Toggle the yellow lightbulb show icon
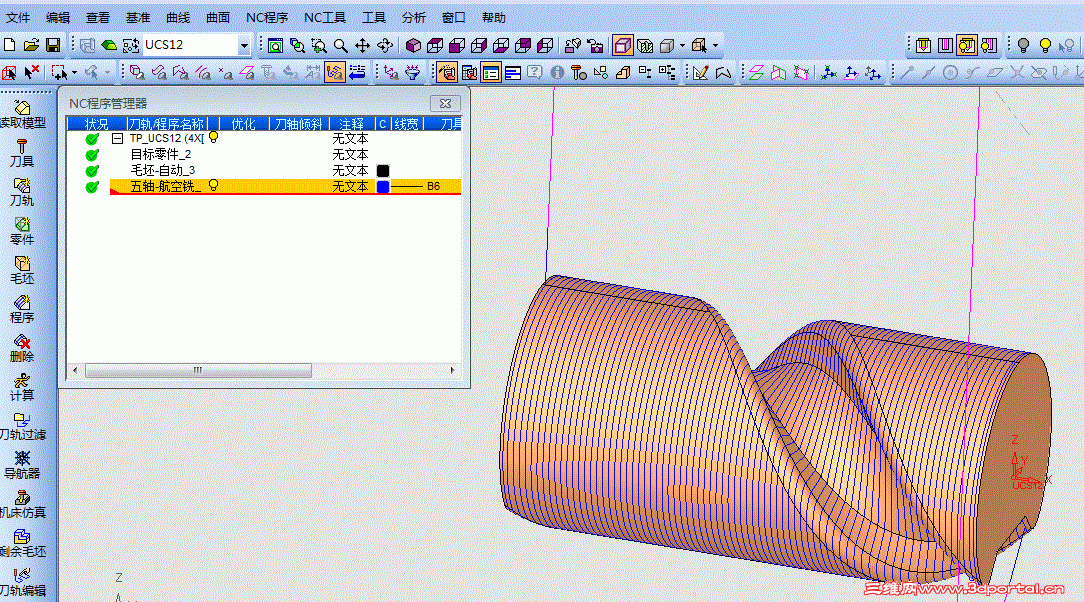Screen dimensions: 1084x602 (x=1045, y=46)
